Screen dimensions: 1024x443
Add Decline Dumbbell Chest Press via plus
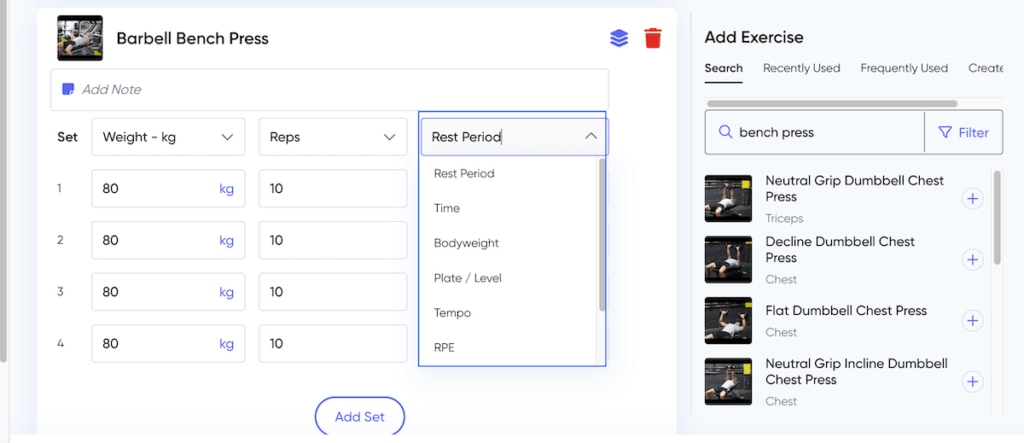[x=972, y=260]
